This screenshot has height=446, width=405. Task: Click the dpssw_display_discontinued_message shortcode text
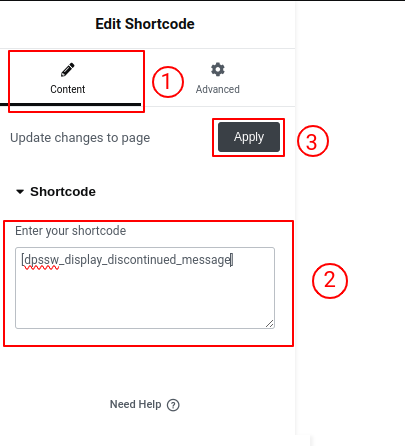[x=127, y=260]
